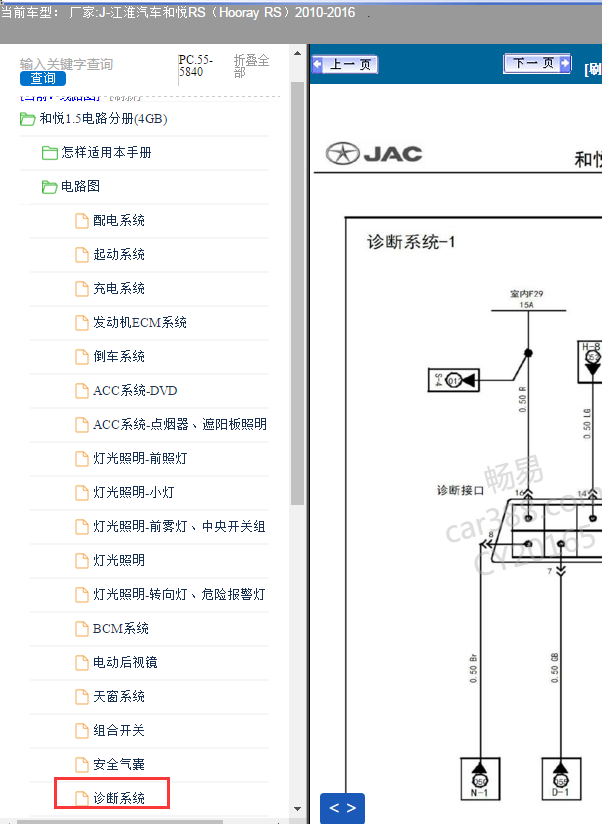The height and width of the screenshot is (824, 602).
Task: Click the folder icon beside 怎样适用本手册
Action: pyautogui.click(x=49, y=153)
